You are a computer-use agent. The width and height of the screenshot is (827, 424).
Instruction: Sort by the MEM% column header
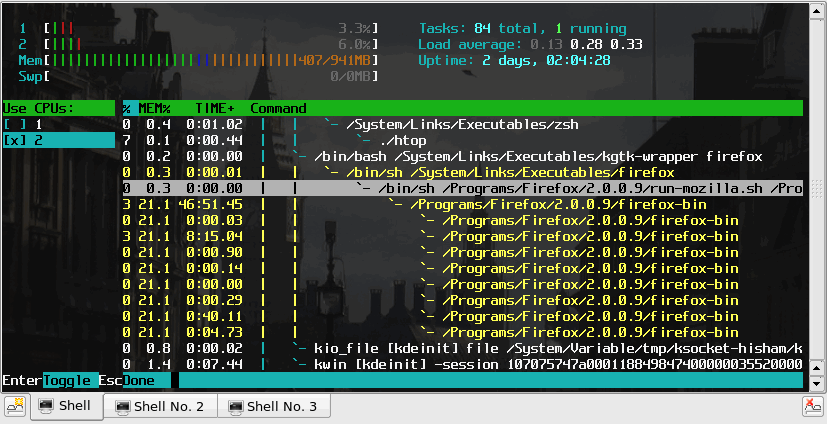[155, 108]
